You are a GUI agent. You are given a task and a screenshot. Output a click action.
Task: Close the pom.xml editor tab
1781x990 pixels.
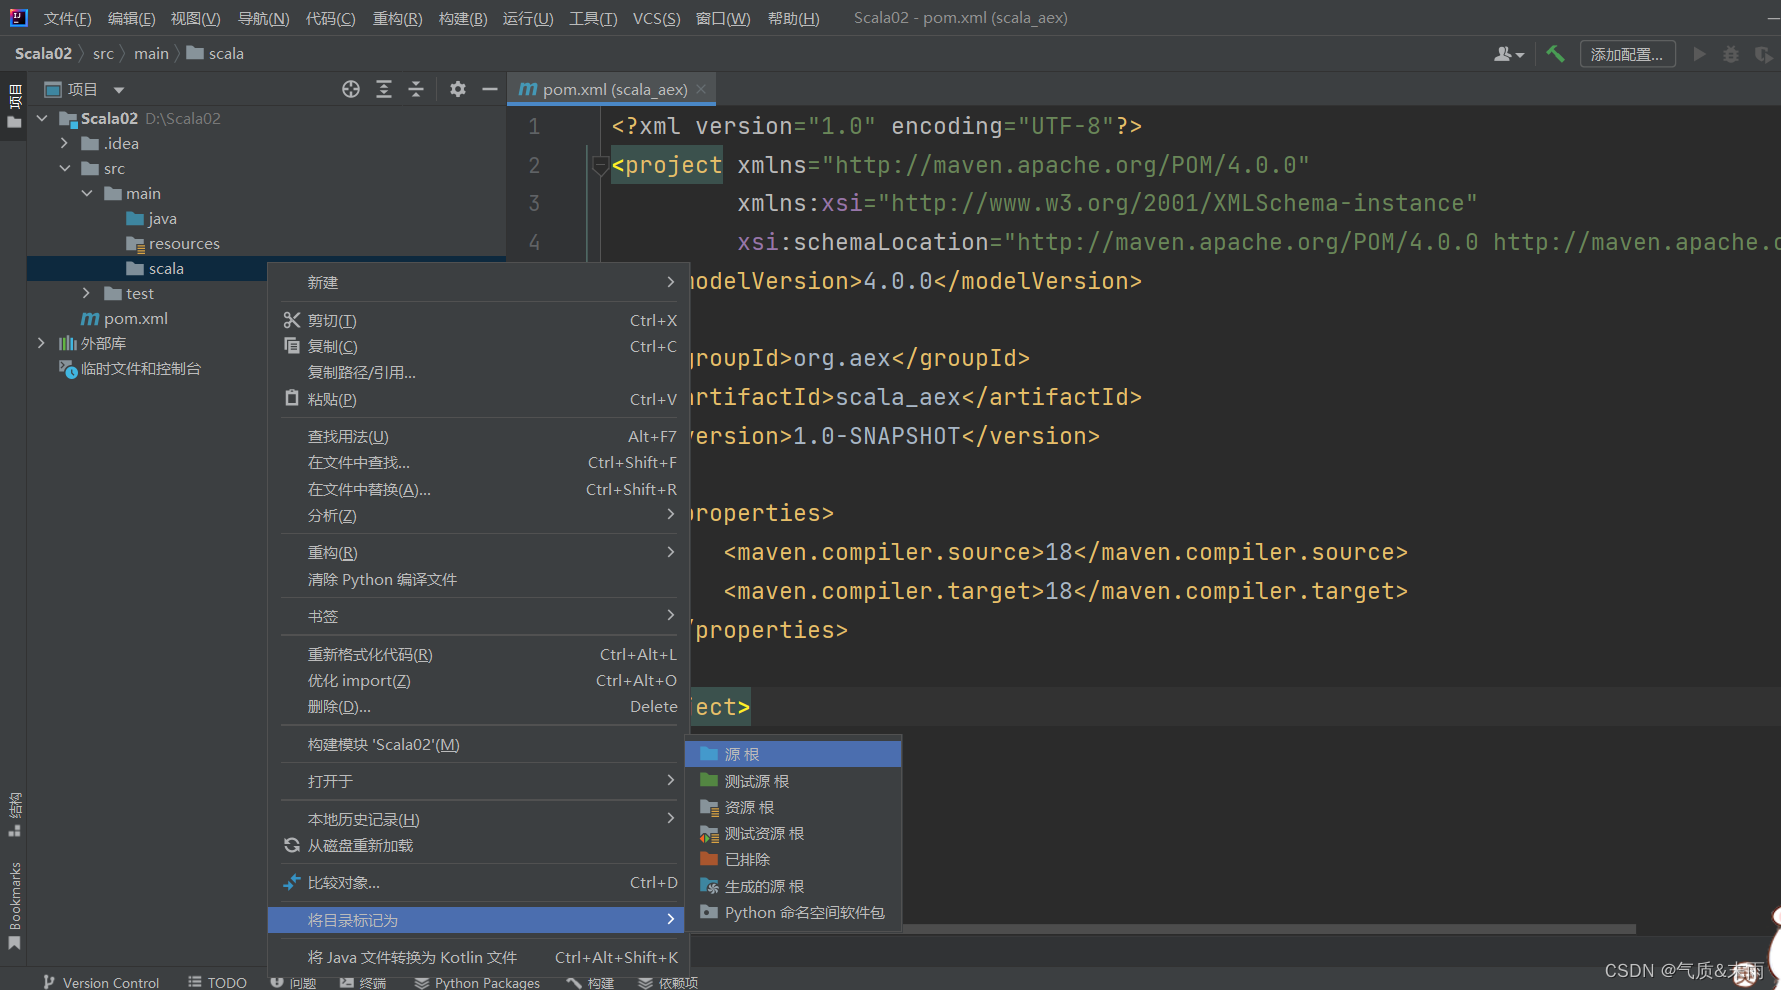[702, 89]
